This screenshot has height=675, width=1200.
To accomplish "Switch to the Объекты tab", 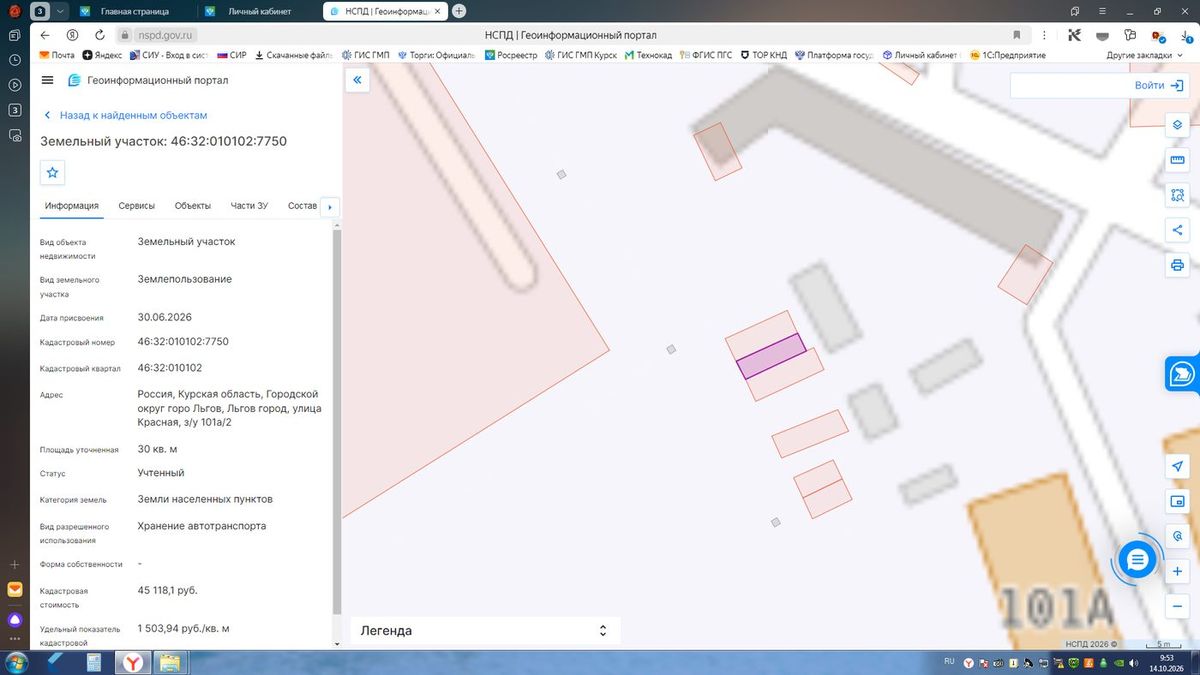I will coord(193,206).
